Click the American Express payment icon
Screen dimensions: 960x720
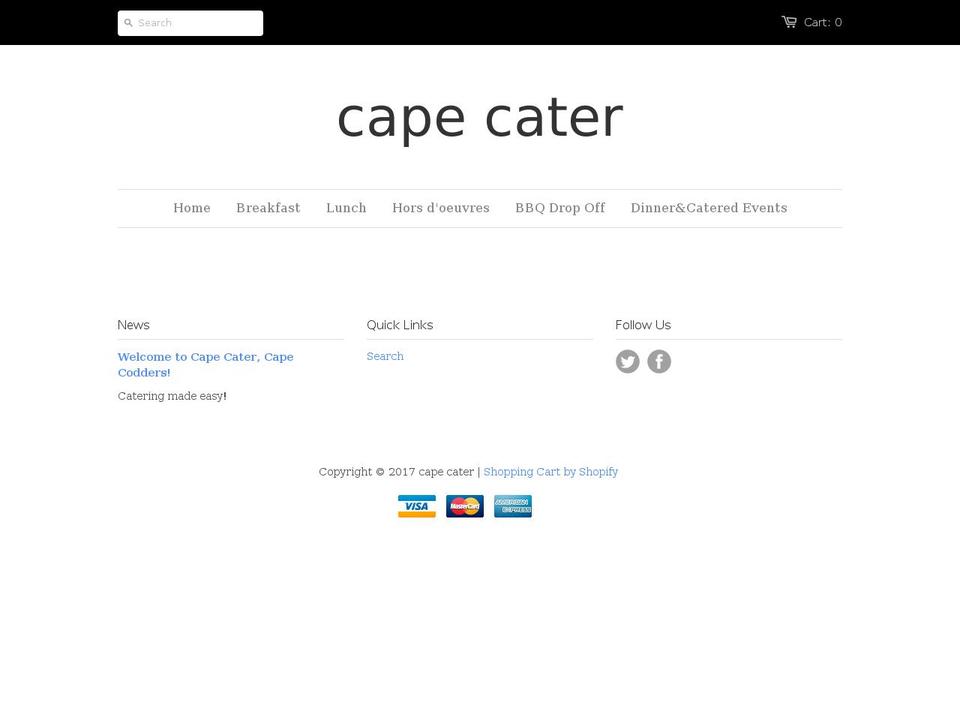513,506
